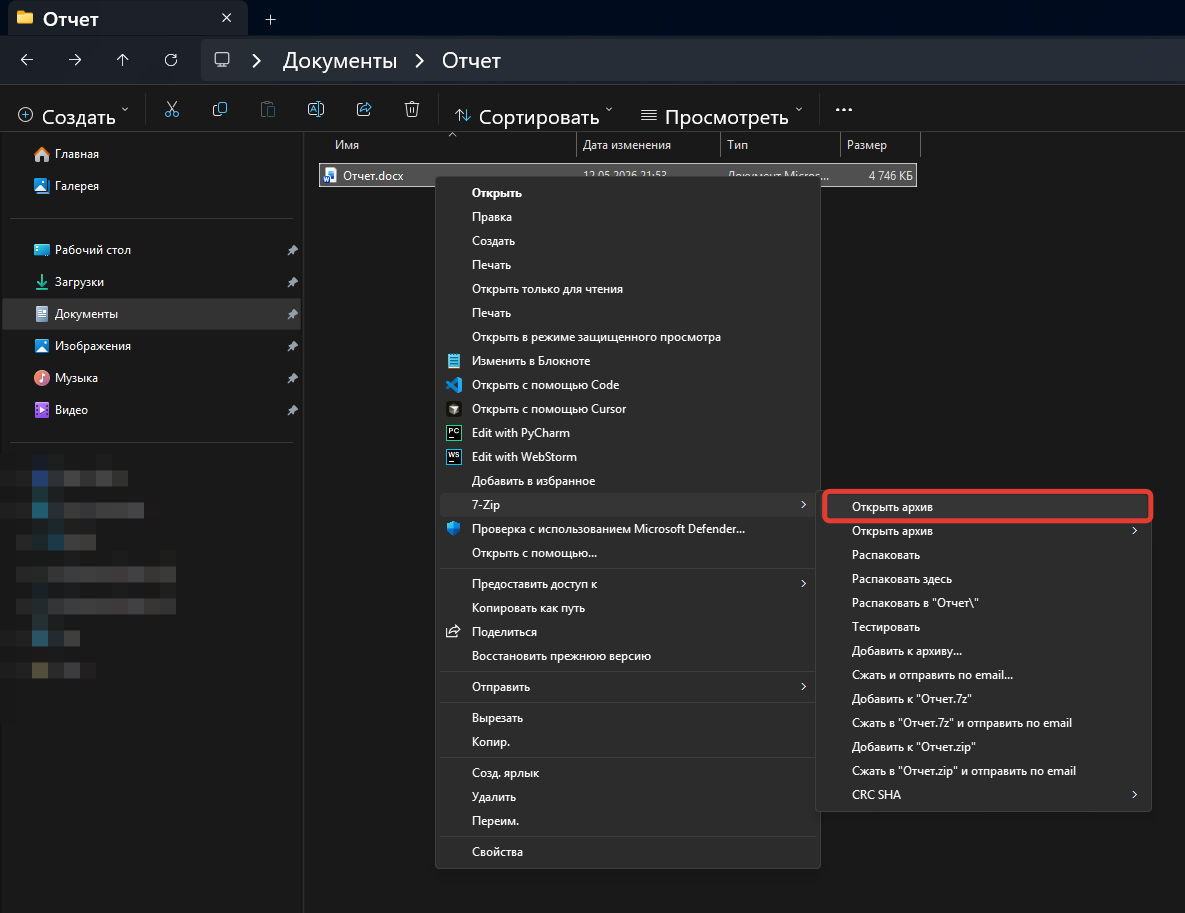Close the Отчет tab
Viewport: 1185px width, 913px height.
click(x=227, y=18)
